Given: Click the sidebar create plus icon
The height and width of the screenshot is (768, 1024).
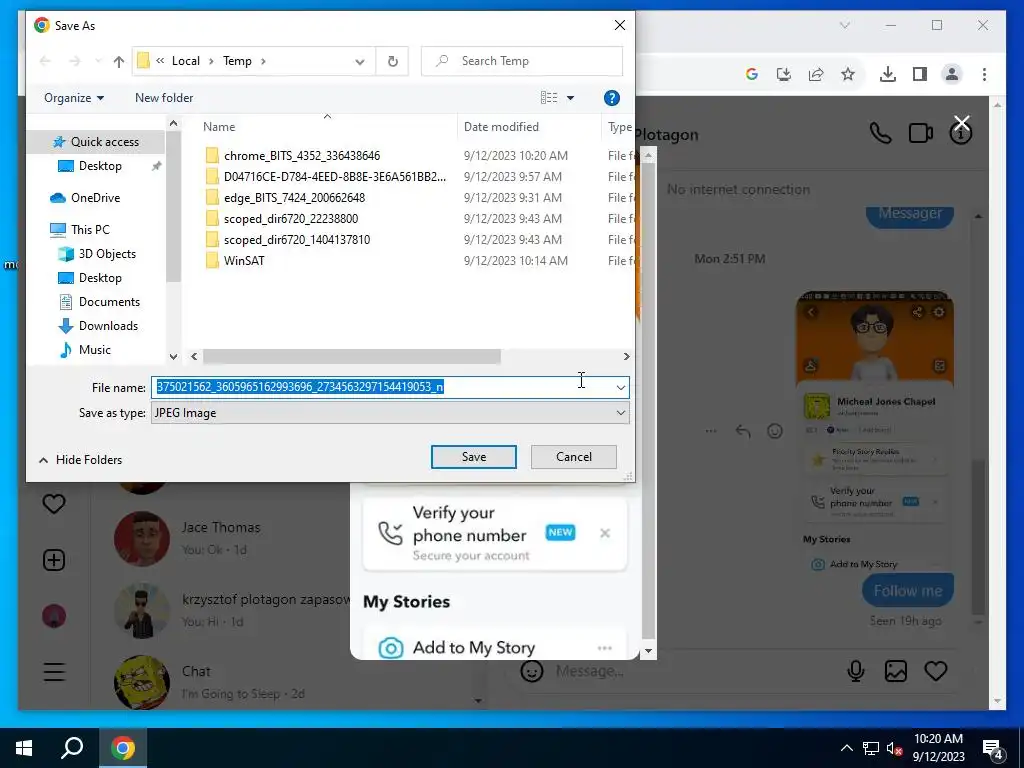Looking at the screenshot, I should (54, 560).
